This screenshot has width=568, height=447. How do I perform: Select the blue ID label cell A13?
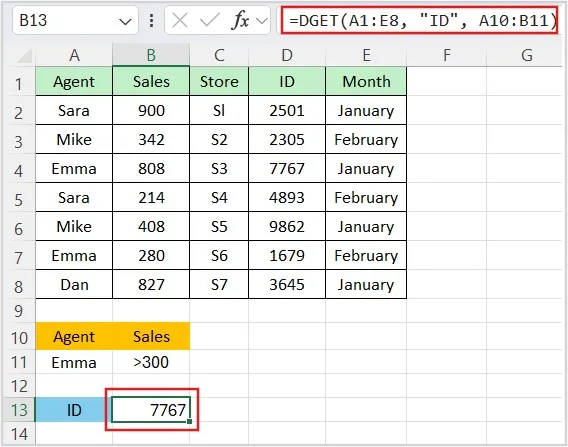pos(74,410)
